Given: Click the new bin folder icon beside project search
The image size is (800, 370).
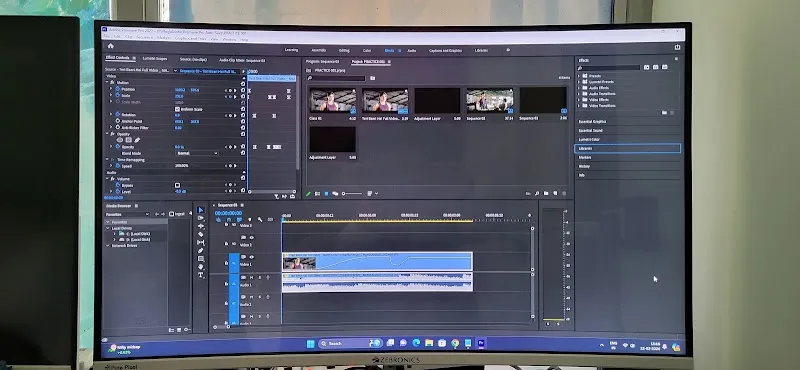Looking at the screenshot, I should click(372, 78).
